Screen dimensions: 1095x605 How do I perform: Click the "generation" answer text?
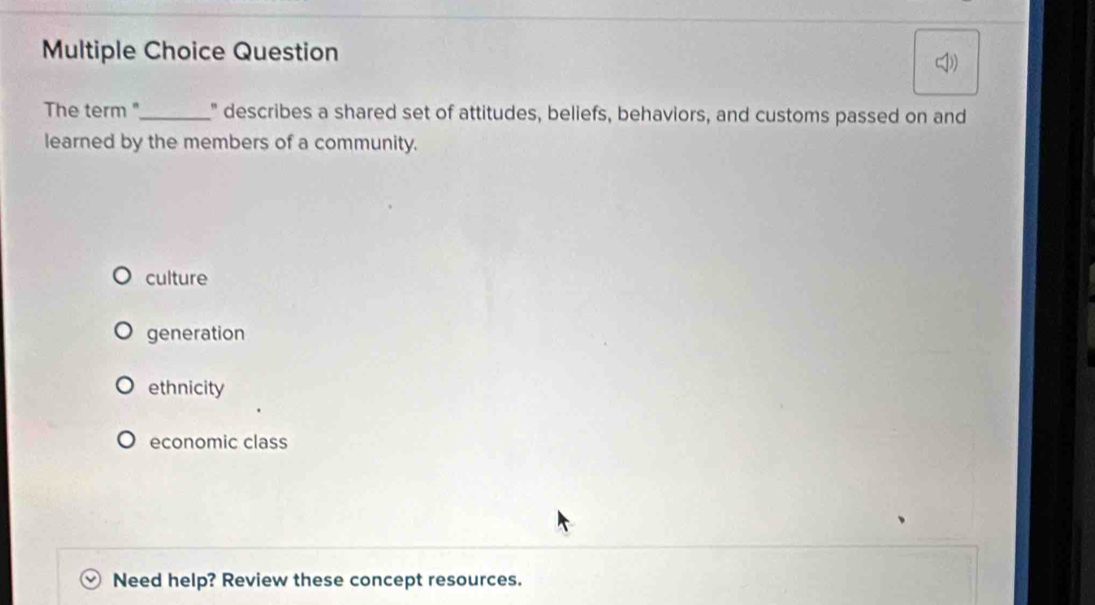tap(196, 333)
